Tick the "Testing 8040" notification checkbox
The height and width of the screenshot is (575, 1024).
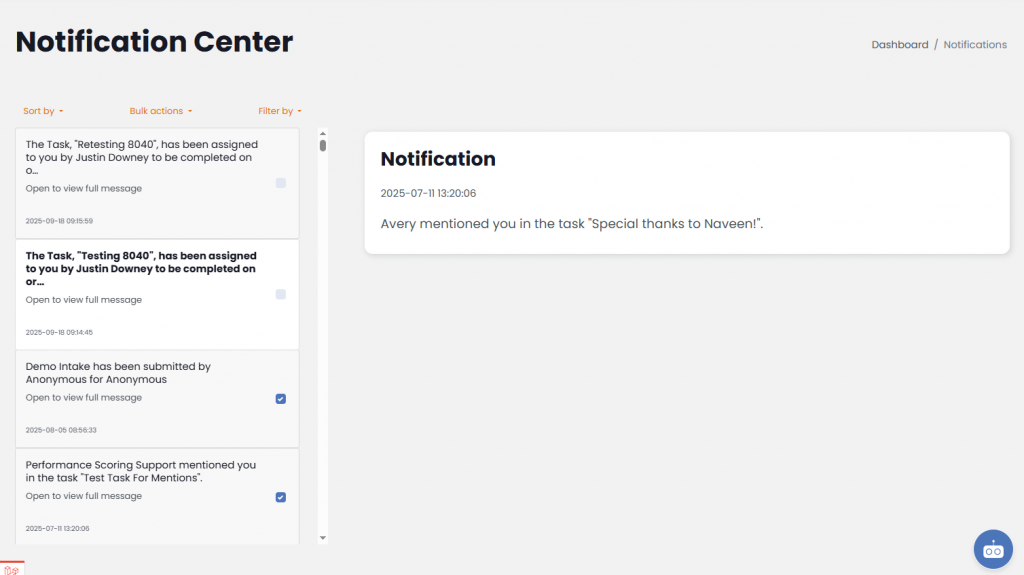pos(281,294)
